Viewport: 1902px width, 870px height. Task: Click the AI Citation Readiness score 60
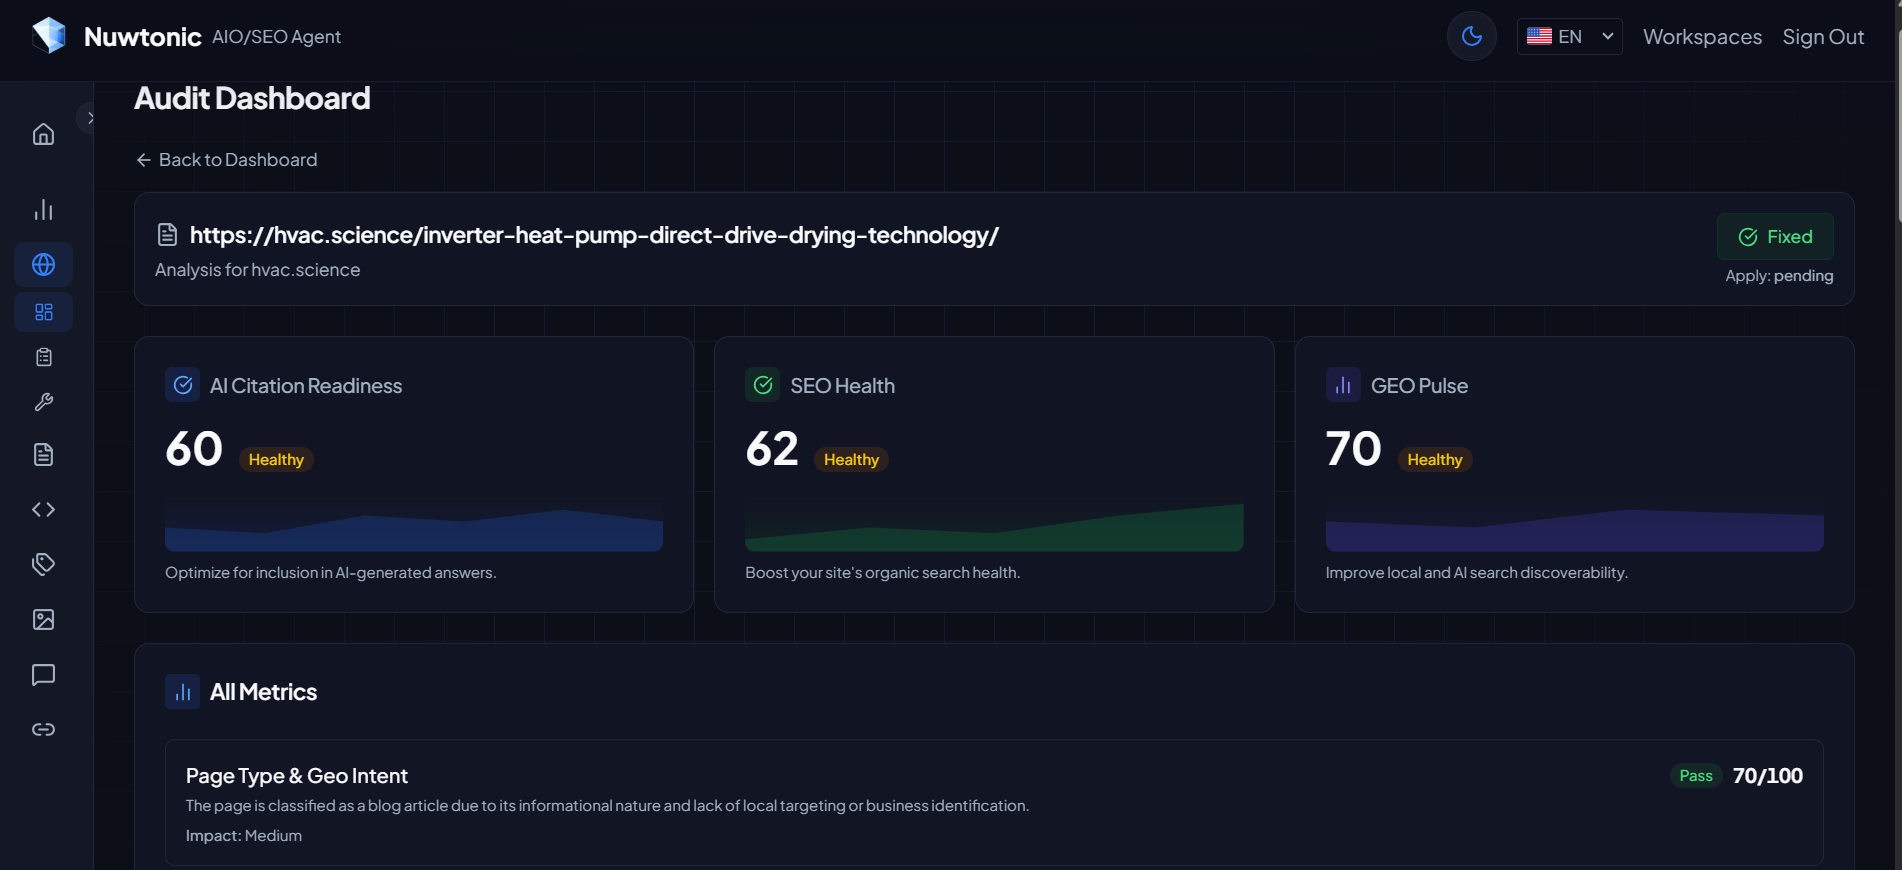coord(194,449)
